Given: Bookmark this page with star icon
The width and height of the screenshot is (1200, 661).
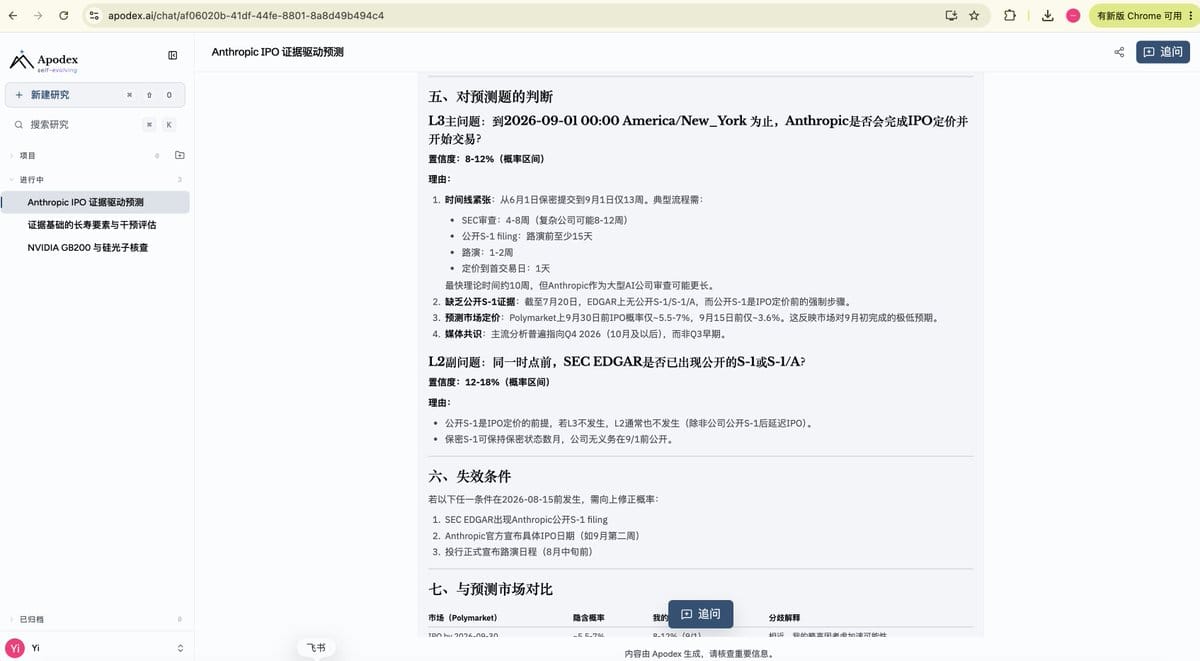Looking at the screenshot, I should pos(974,16).
